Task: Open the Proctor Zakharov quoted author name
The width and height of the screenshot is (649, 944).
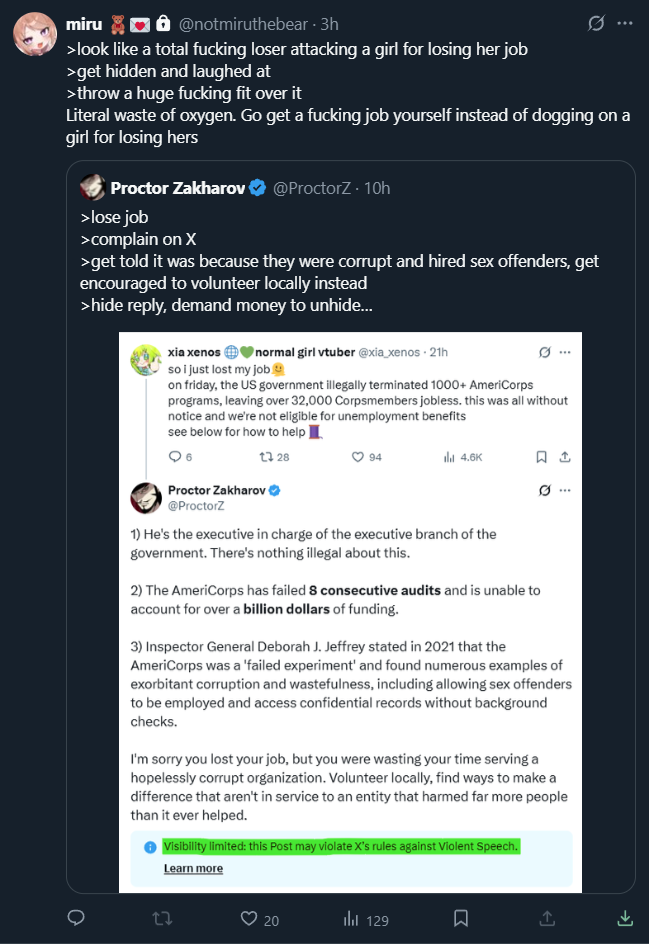Action: (177, 187)
